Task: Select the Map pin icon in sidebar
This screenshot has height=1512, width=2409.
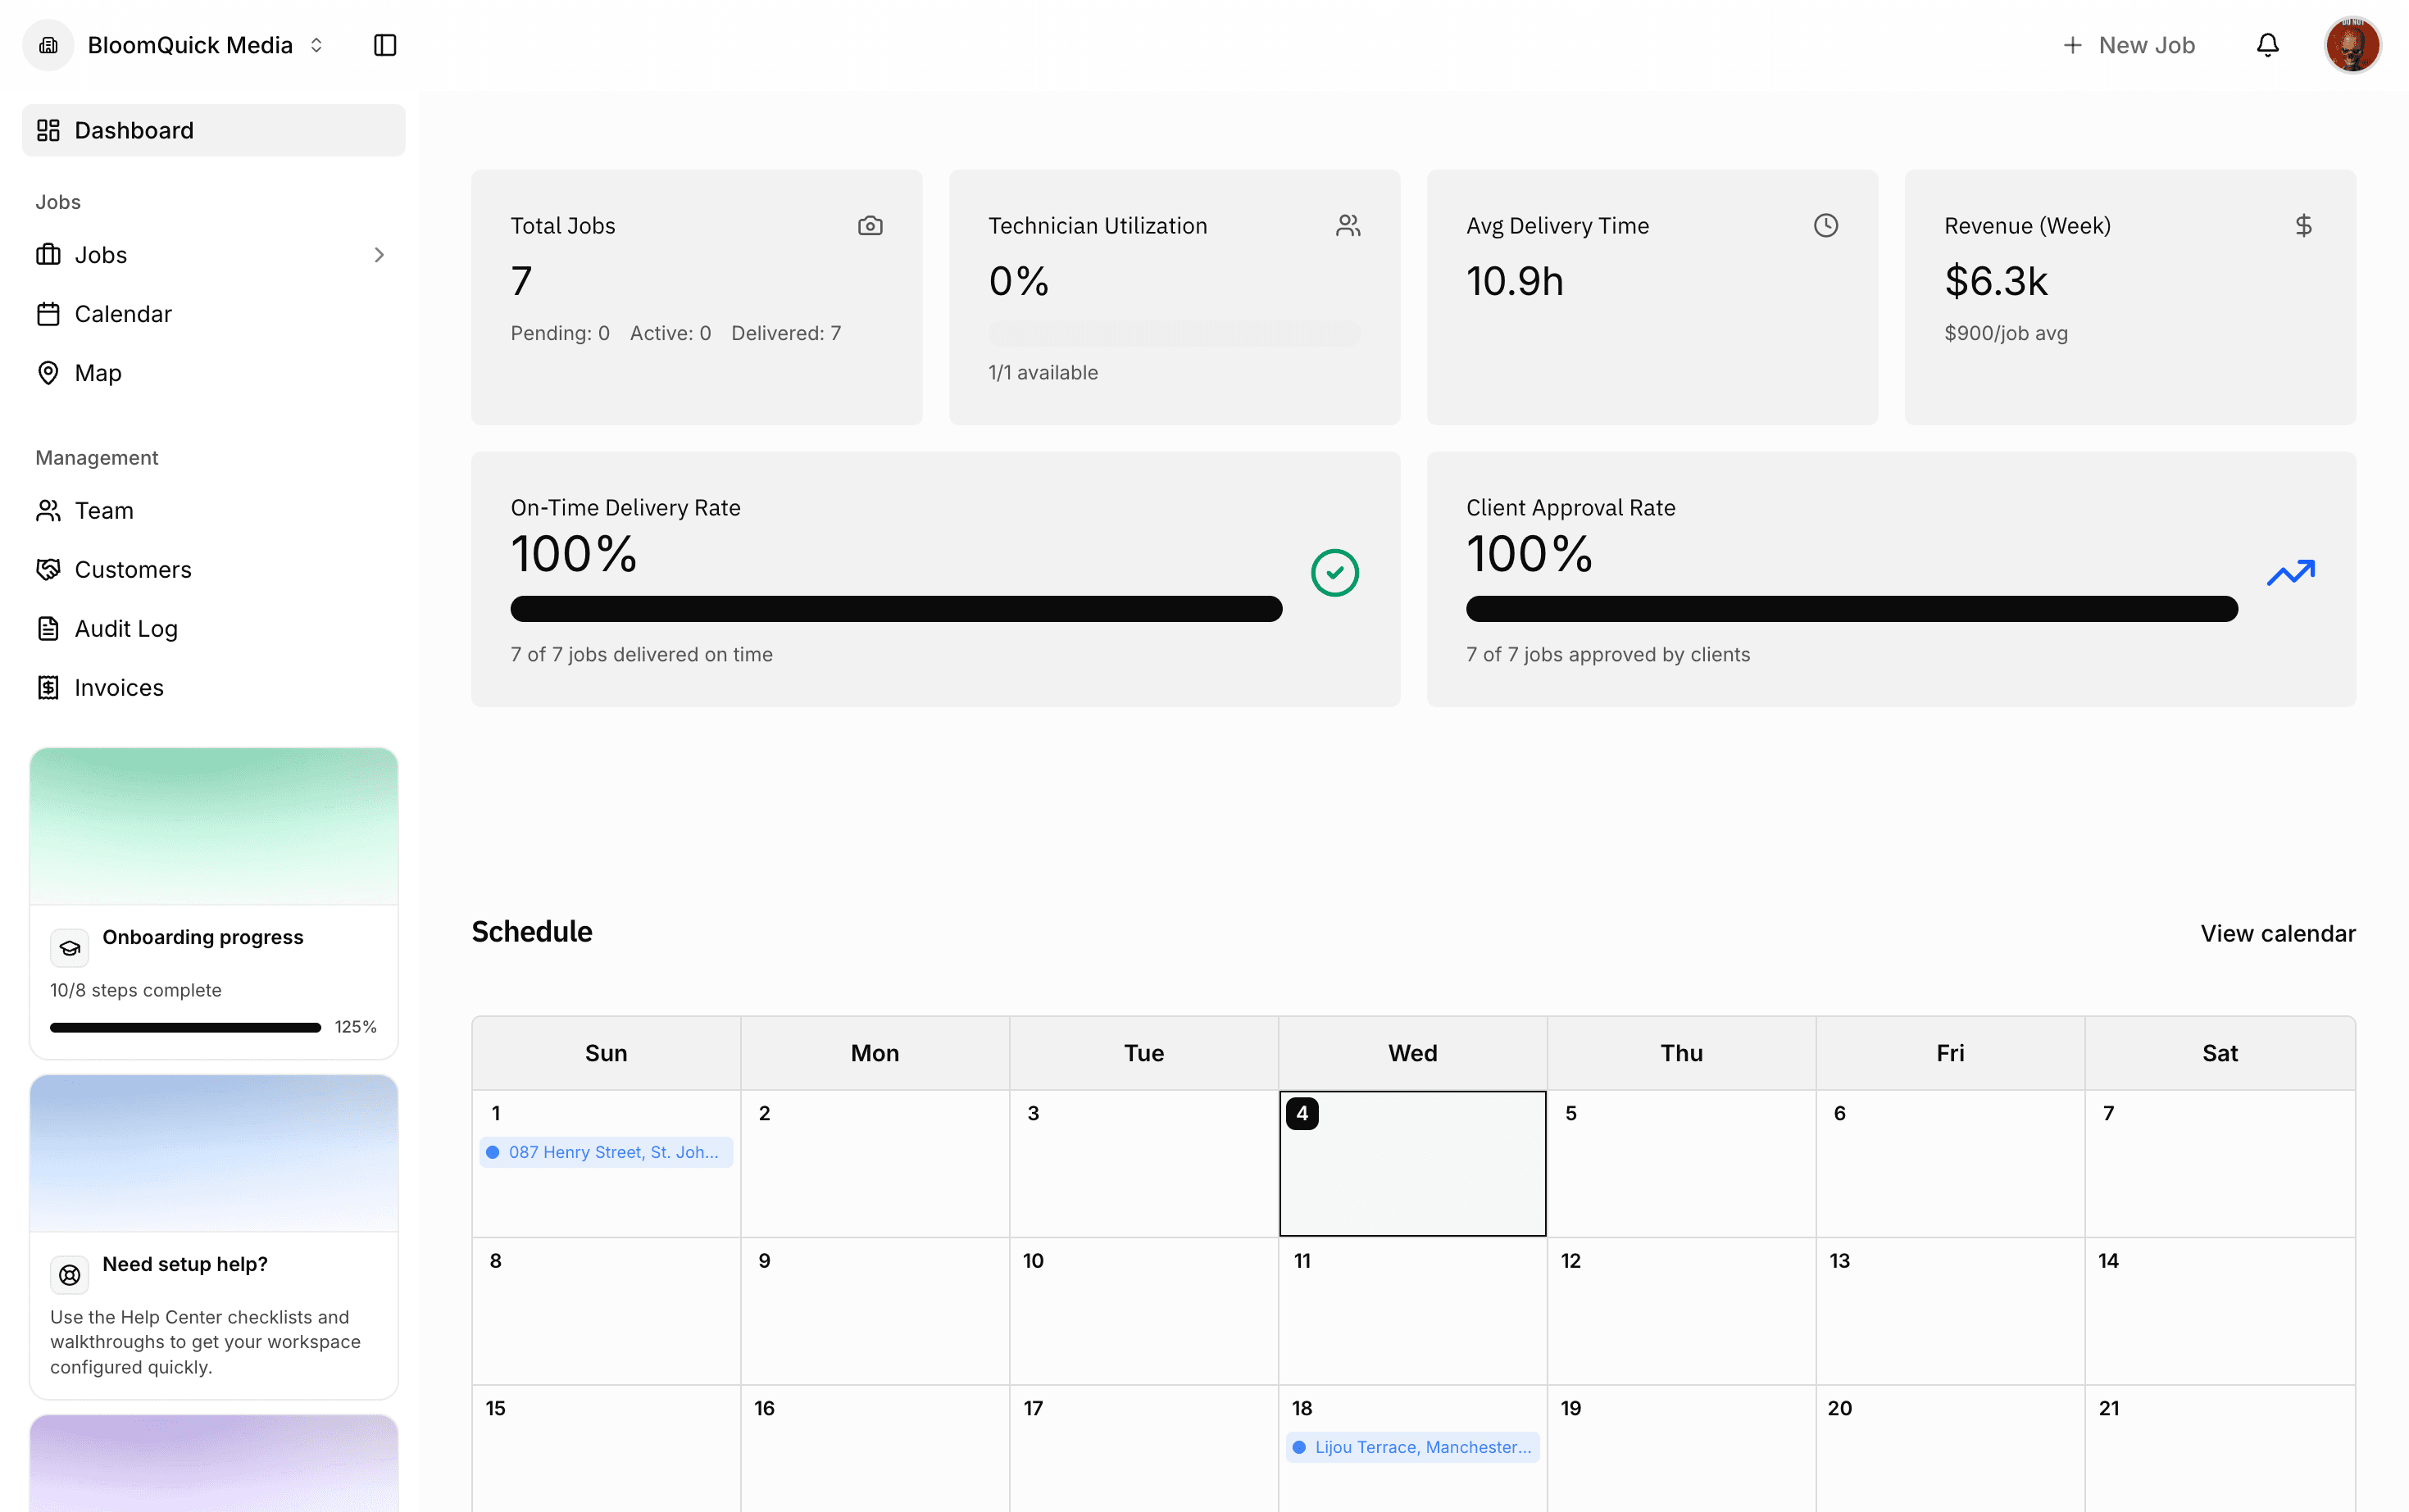Action: pos(49,372)
